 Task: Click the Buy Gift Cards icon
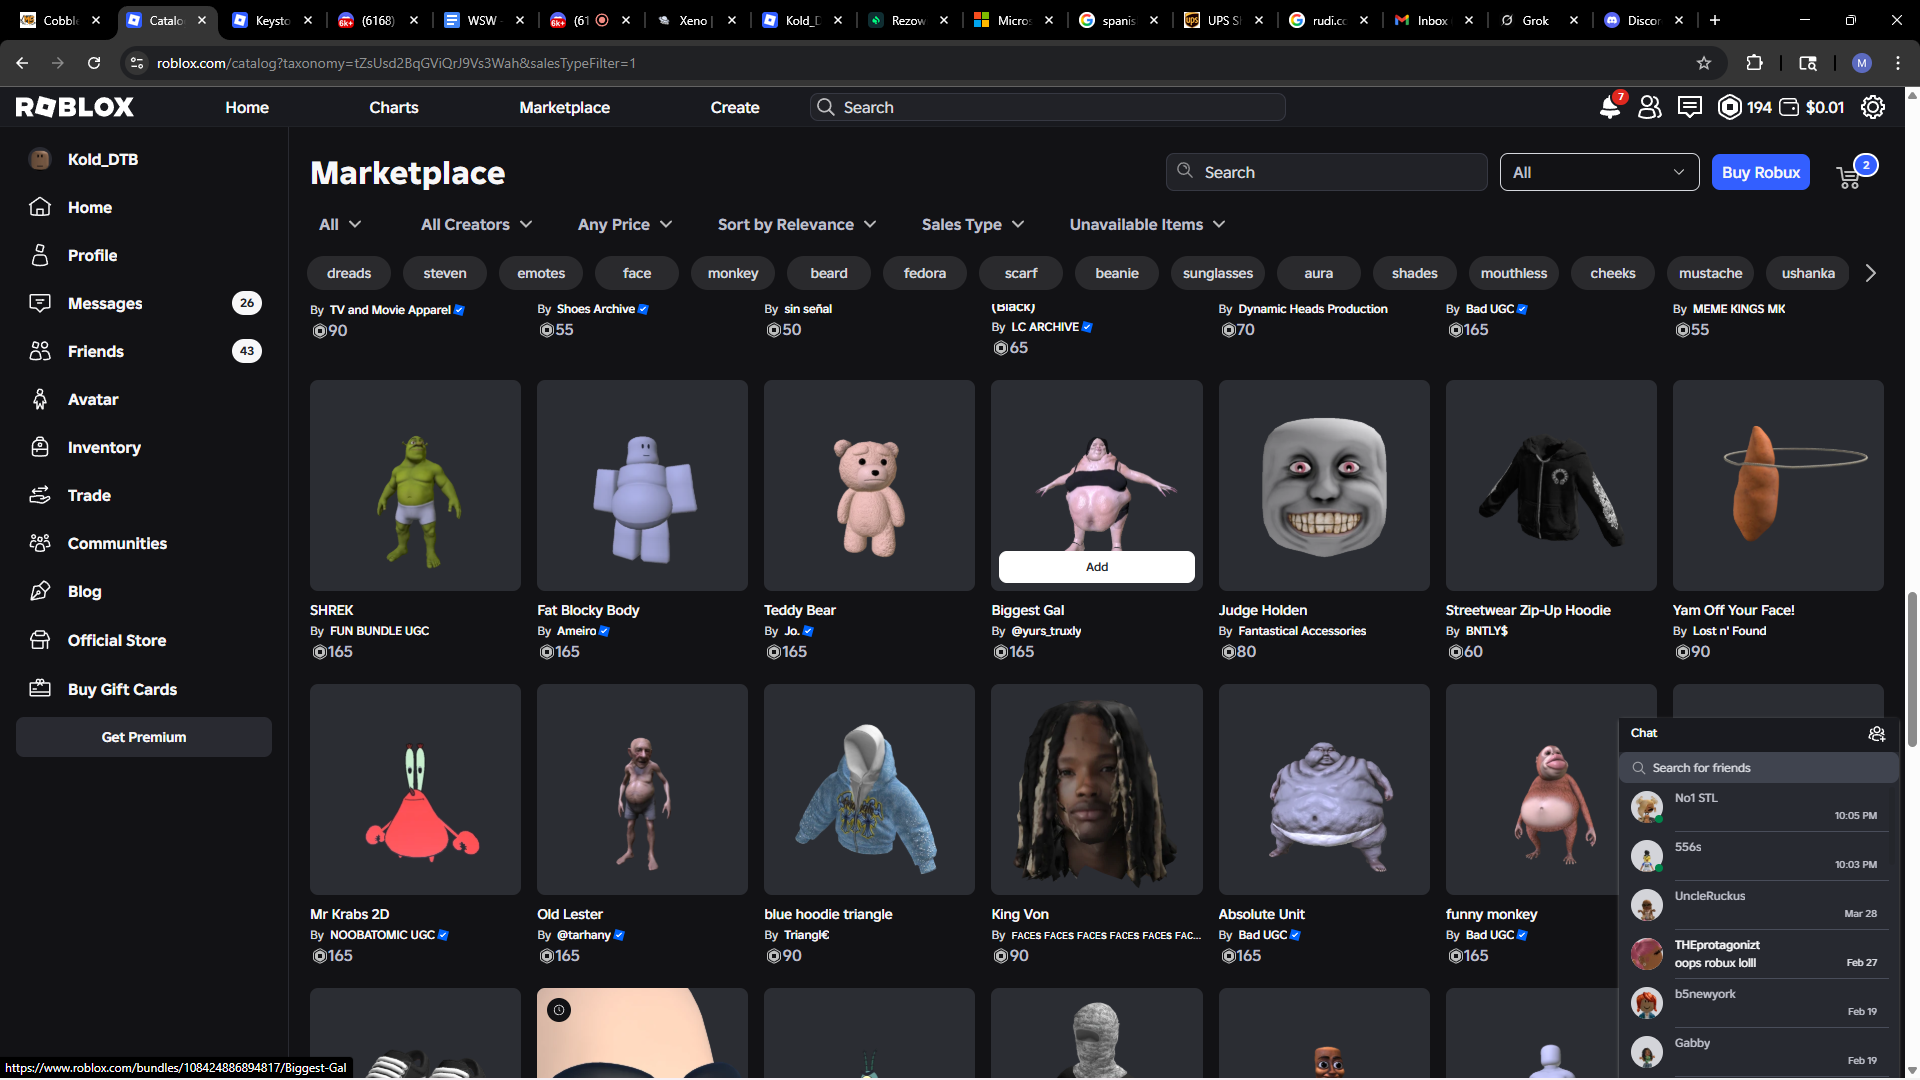40,689
